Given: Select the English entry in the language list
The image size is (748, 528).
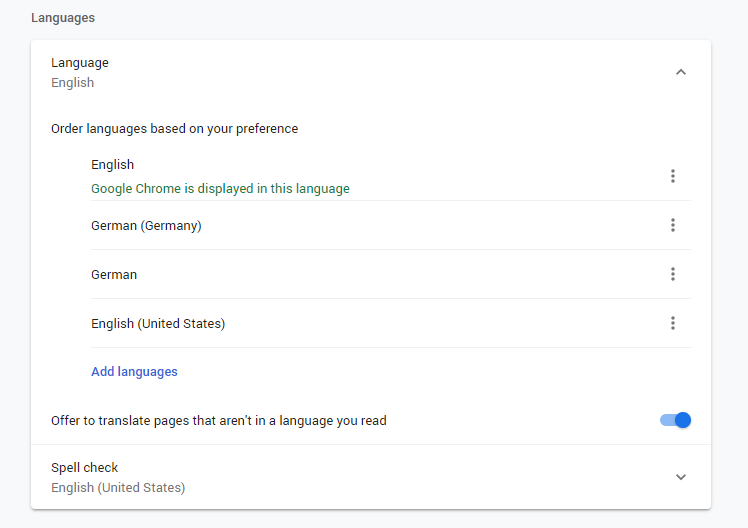Looking at the screenshot, I should point(112,165).
